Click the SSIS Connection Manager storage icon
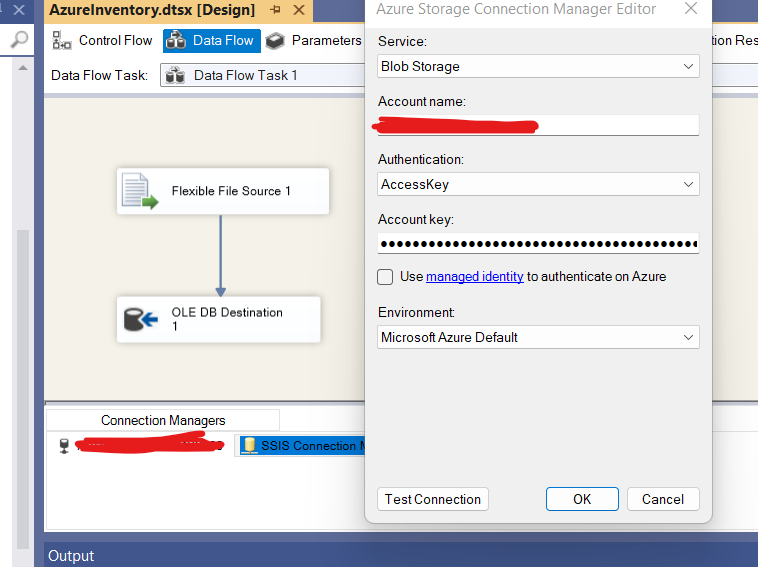758x567 pixels. tap(249, 445)
